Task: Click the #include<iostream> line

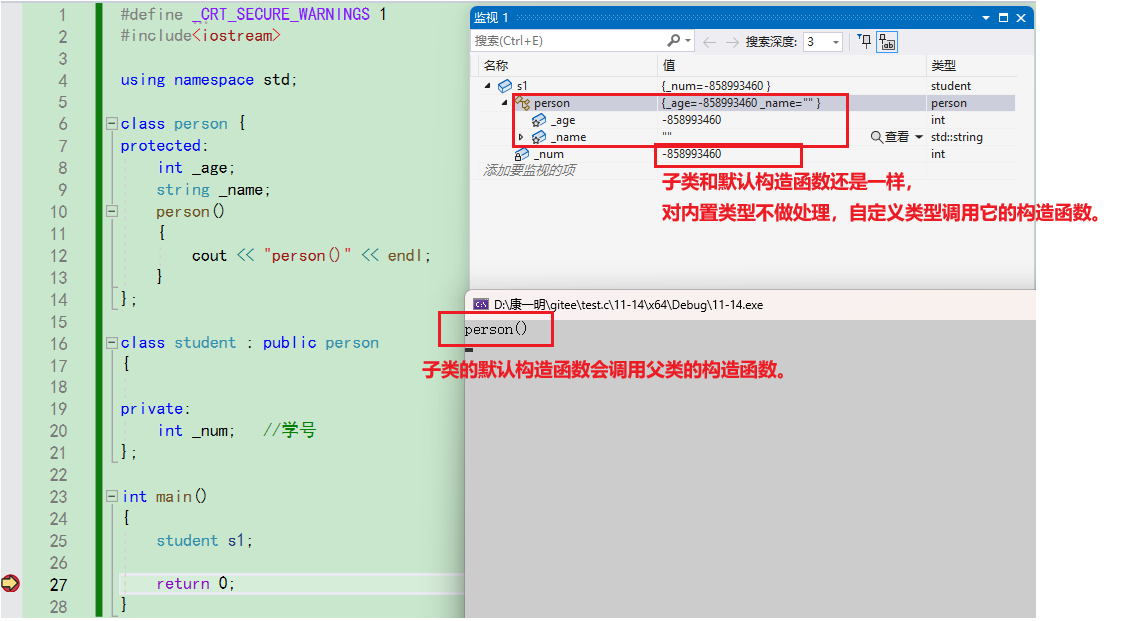Action: [200, 35]
